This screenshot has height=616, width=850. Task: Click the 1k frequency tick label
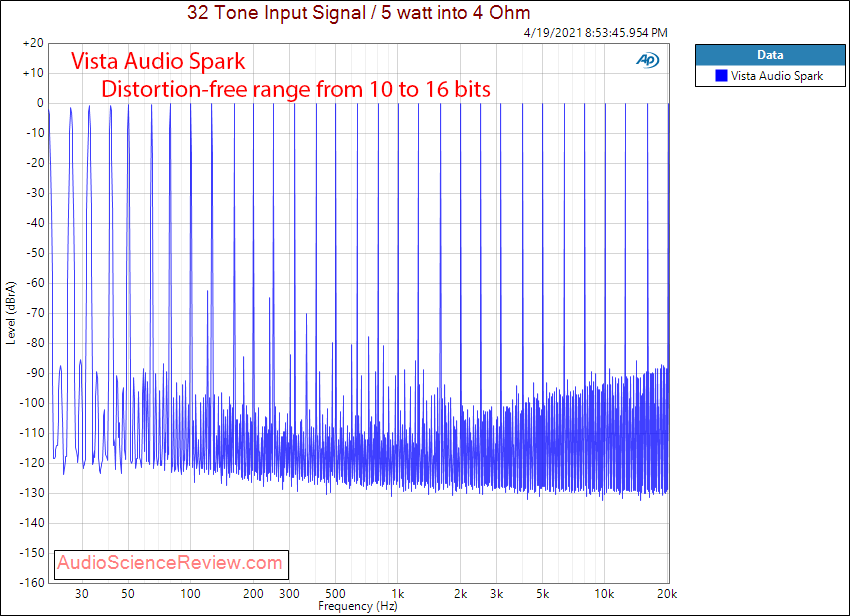coord(397,594)
